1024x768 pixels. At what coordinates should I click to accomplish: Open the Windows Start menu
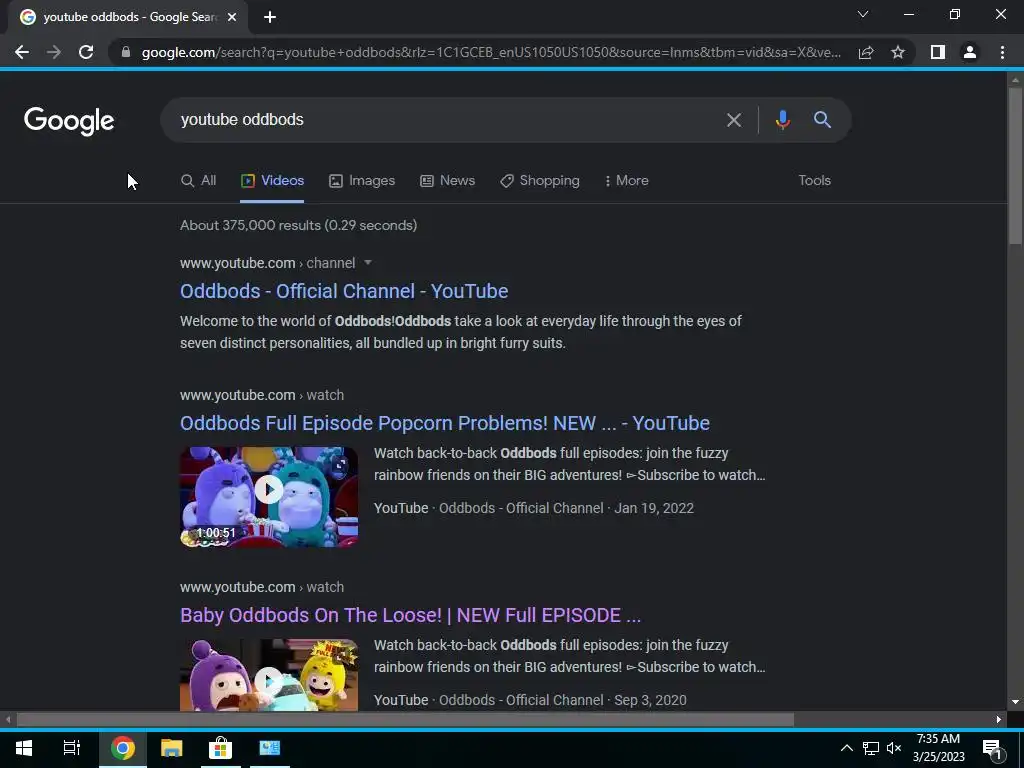pos(24,748)
